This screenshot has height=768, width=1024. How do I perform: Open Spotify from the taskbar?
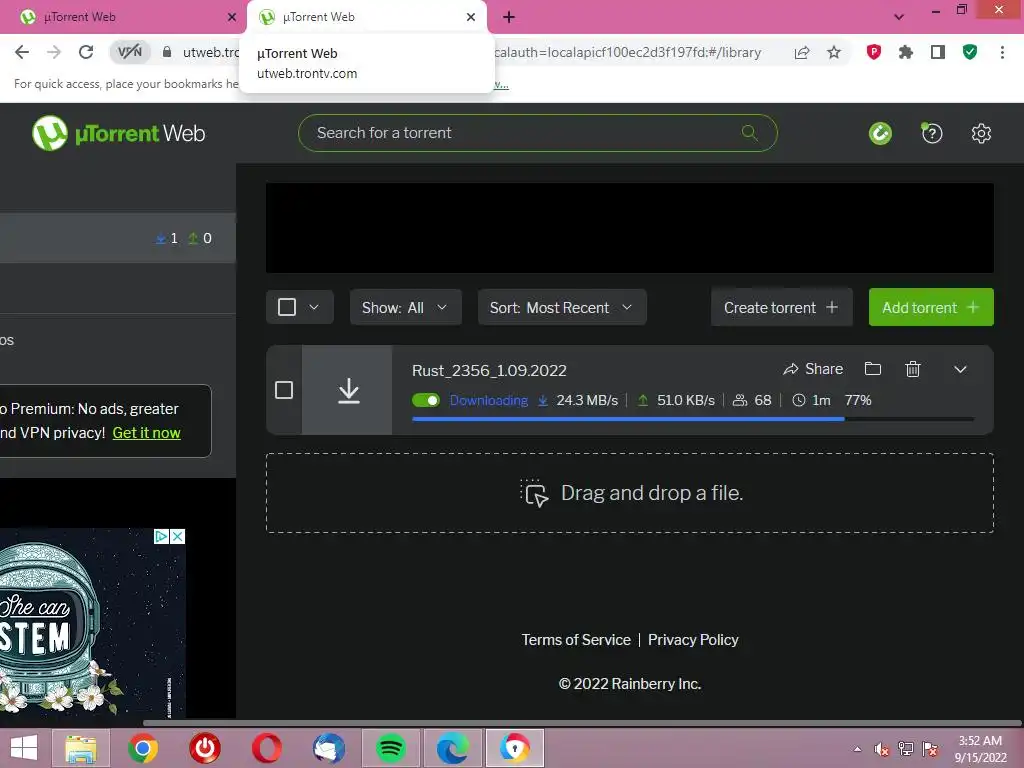click(391, 748)
